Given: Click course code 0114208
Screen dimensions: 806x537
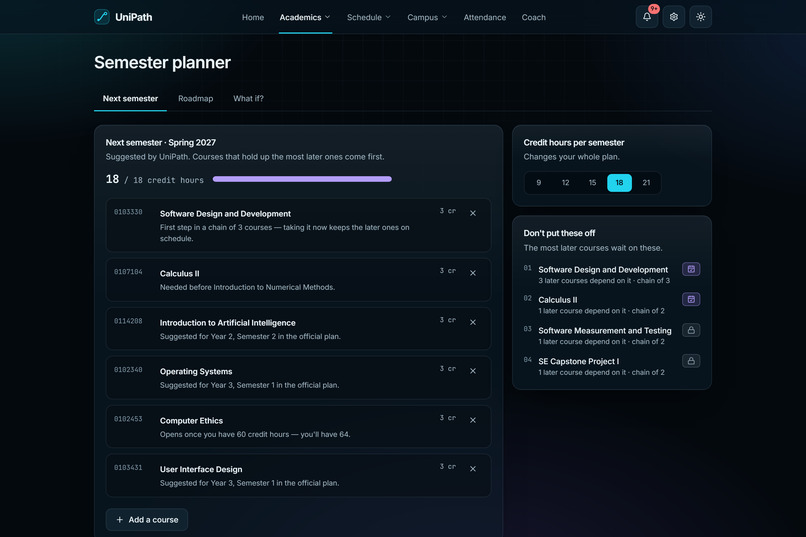Looking at the screenshot, I should click(x=128, y=321).
